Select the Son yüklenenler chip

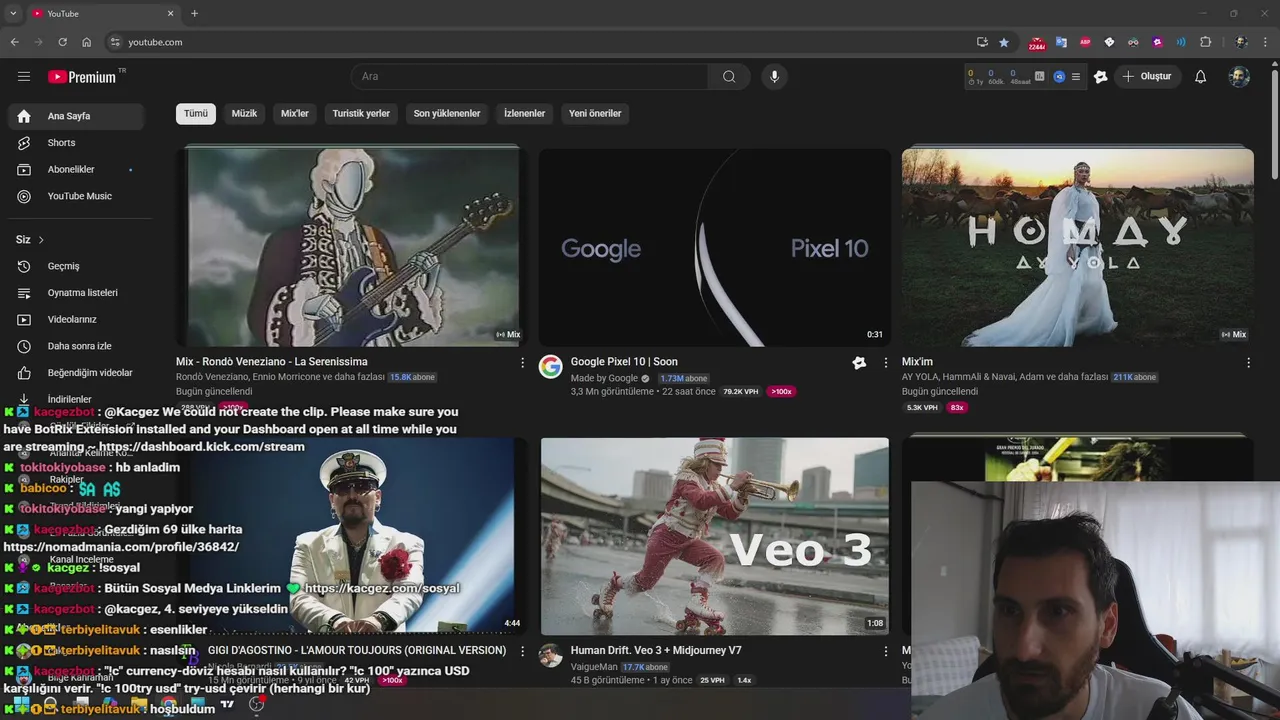pyautogui.click(x=447, y=113)
